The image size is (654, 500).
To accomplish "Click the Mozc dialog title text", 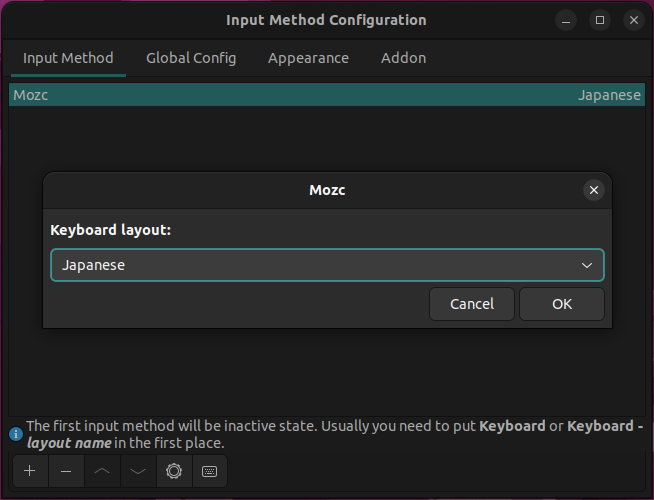I will tap(327, 190).
